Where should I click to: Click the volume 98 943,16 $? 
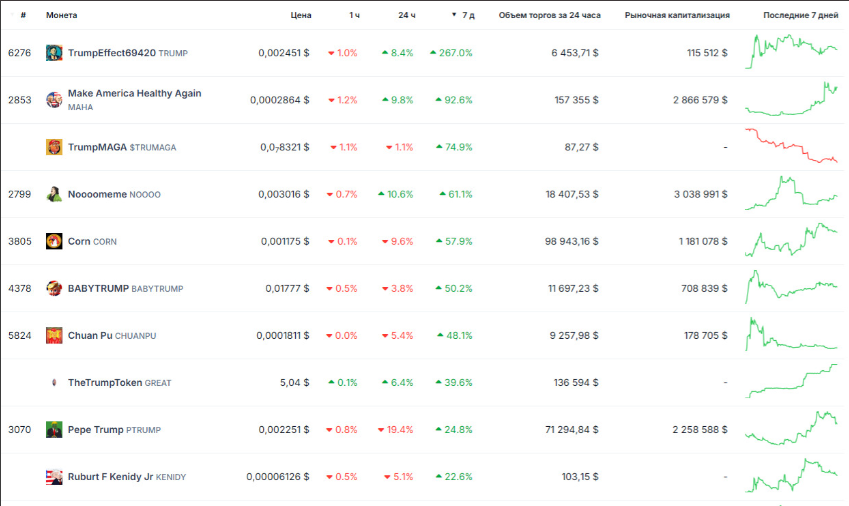tap(572, 241)
